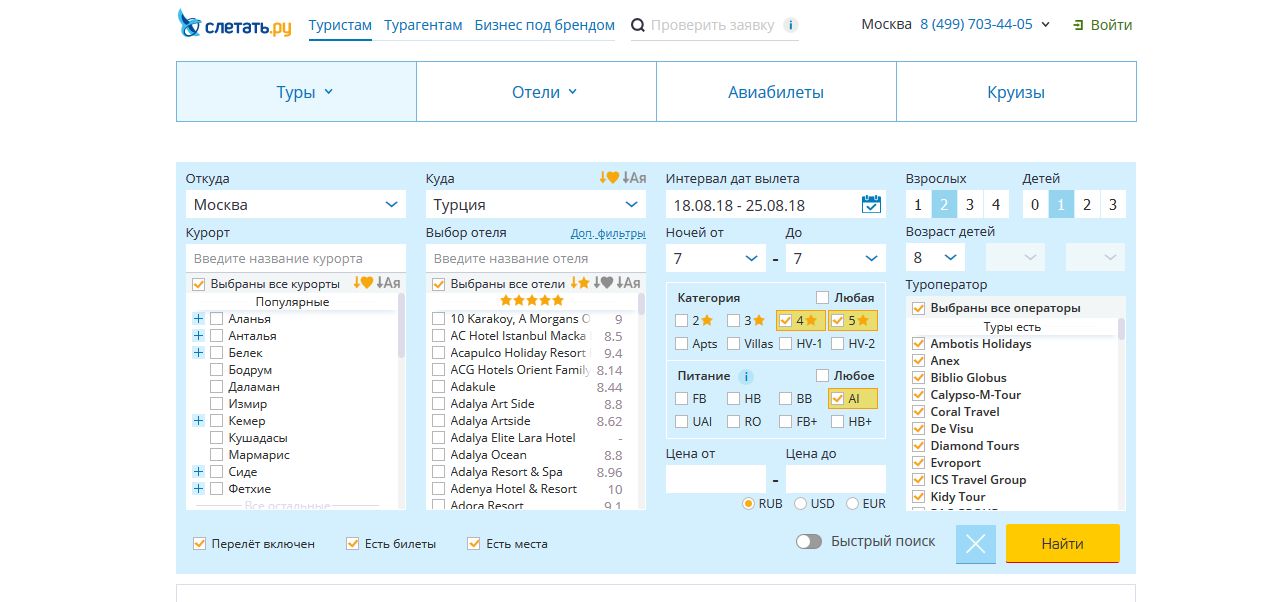Expand the Сиде resort plus icon
The image size is (1283, 602).
[198, 472]
